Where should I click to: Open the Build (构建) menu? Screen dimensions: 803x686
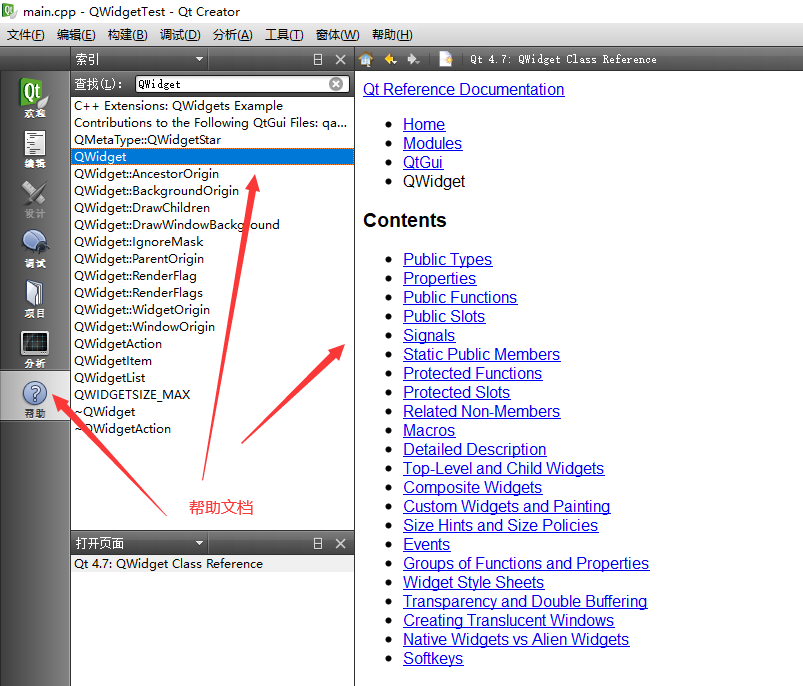(128, 35)
